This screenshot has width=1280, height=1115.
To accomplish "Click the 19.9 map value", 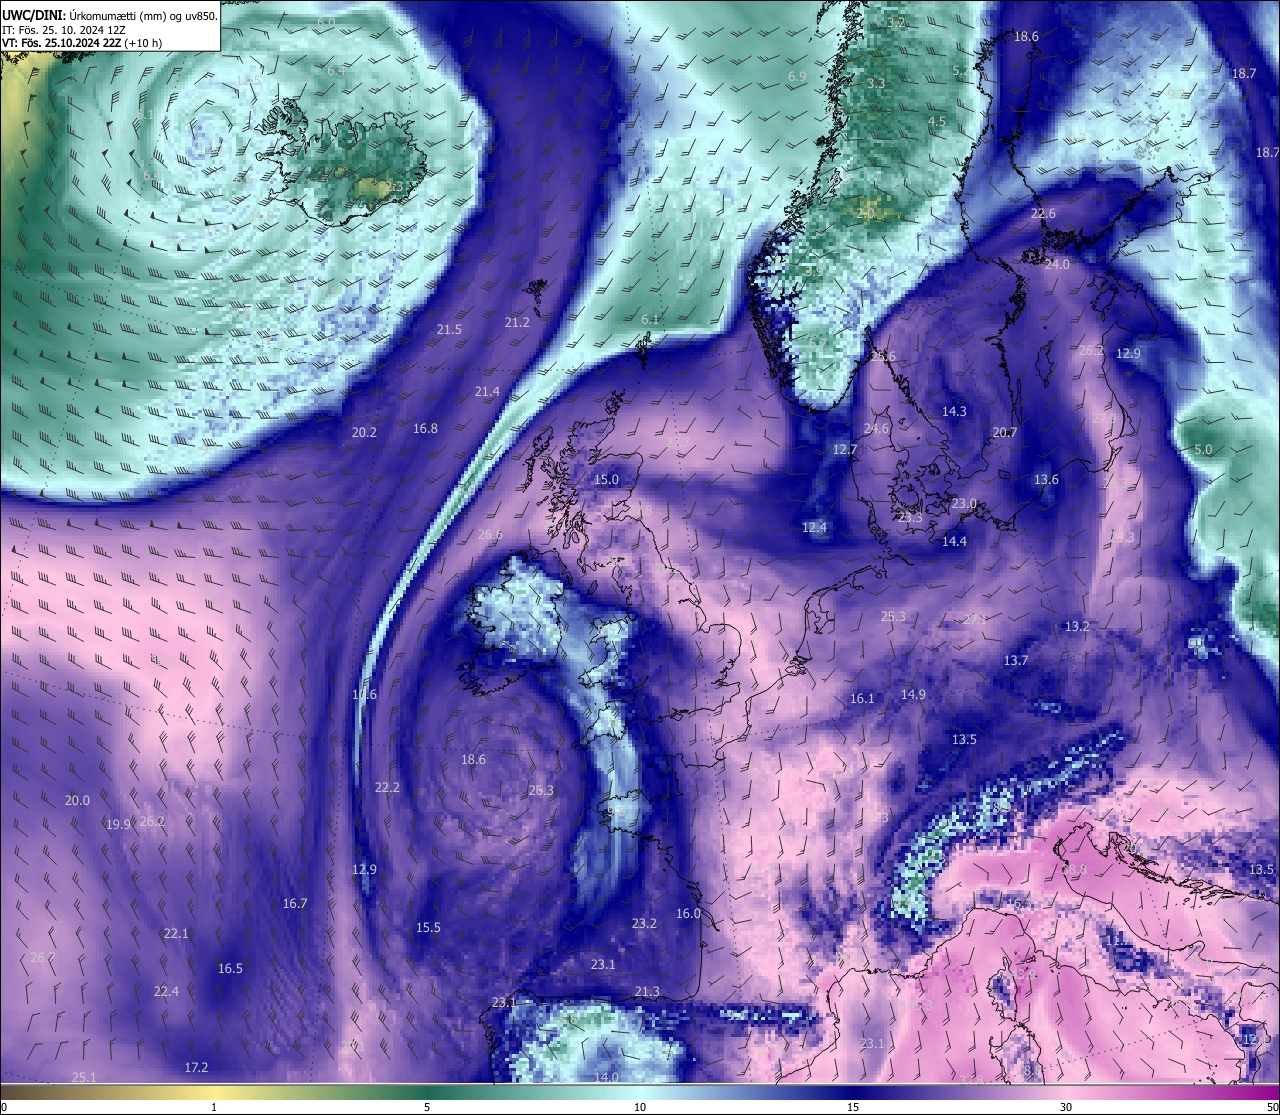I will (118, 825).
